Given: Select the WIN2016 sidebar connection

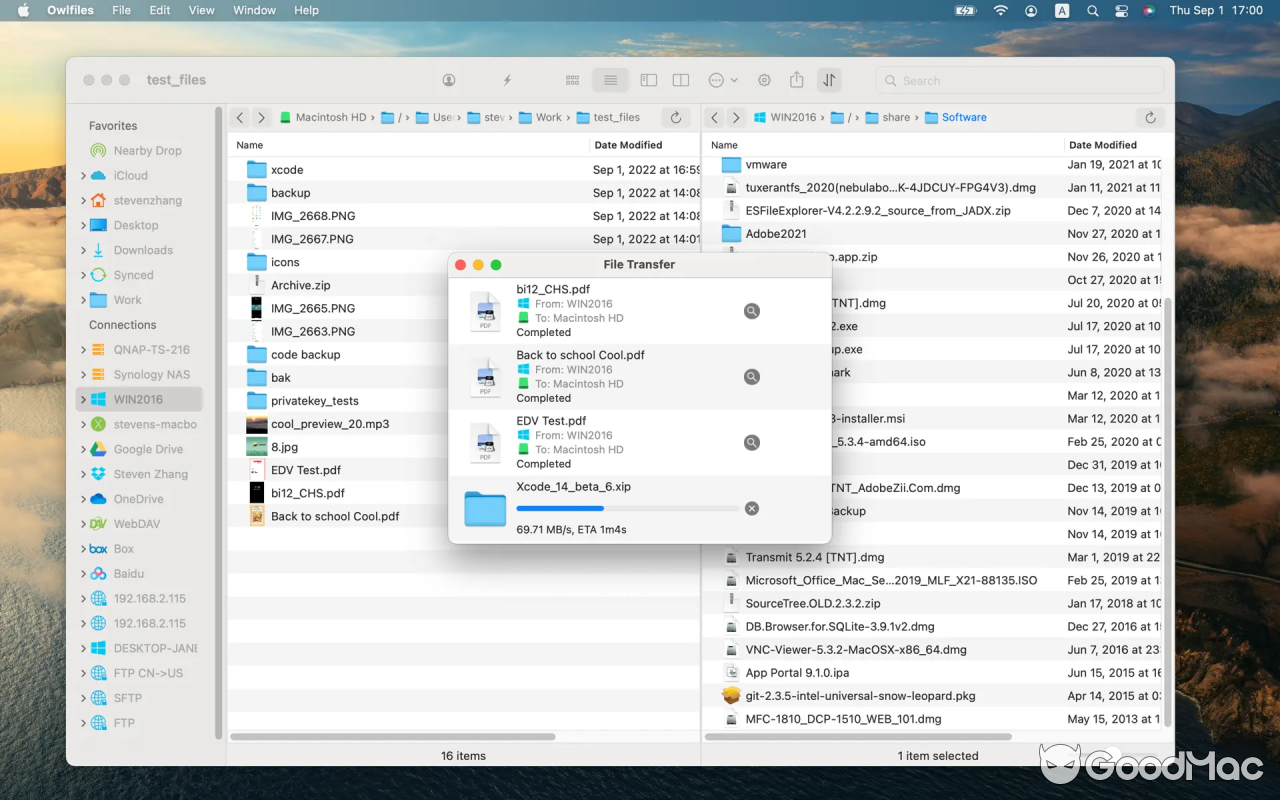Looking at the screenshot, I should [139, 399].
